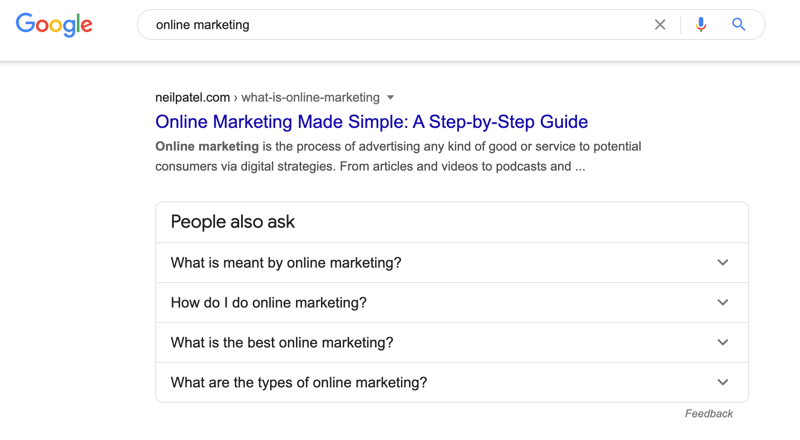Clear the search query with the X icon
Screen dimensions: 800x440
click(660, 25)
